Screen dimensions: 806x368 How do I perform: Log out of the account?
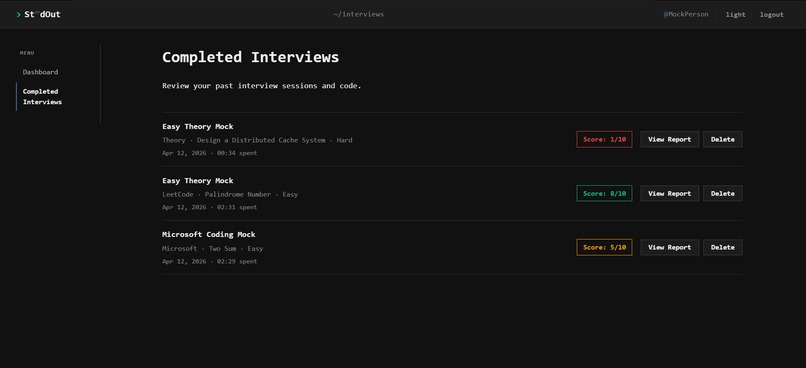coord(772,14)
